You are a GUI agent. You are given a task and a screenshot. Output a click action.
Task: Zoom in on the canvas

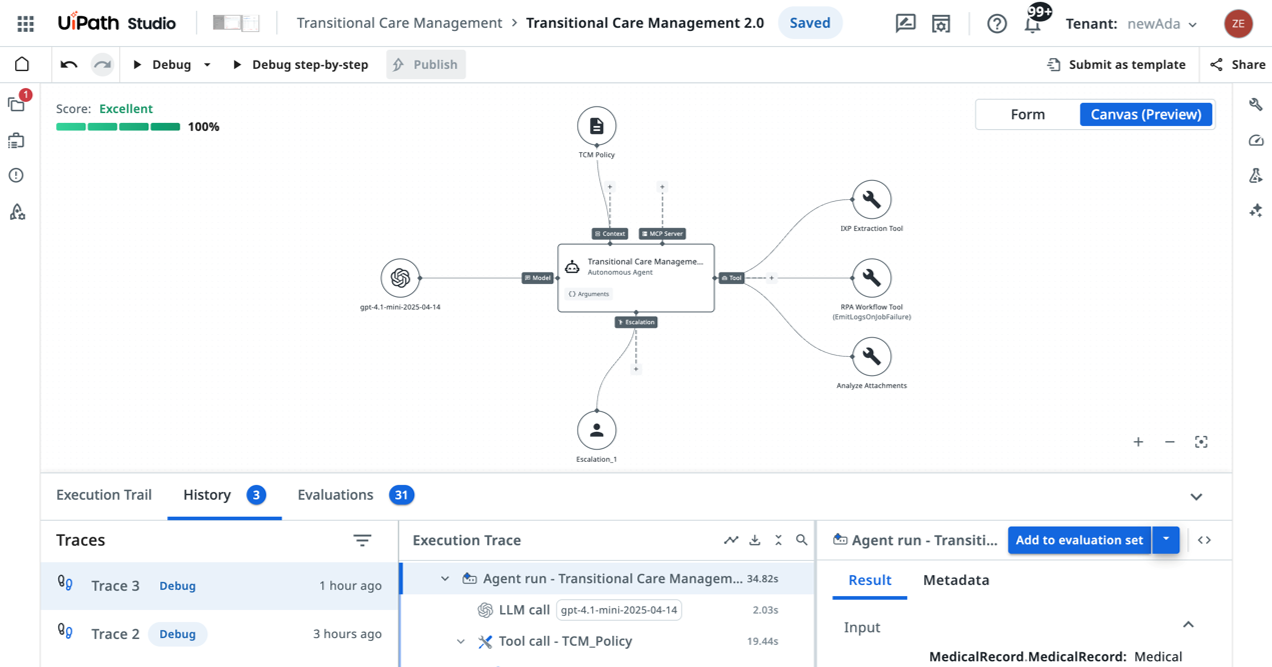click(1138, 442)
